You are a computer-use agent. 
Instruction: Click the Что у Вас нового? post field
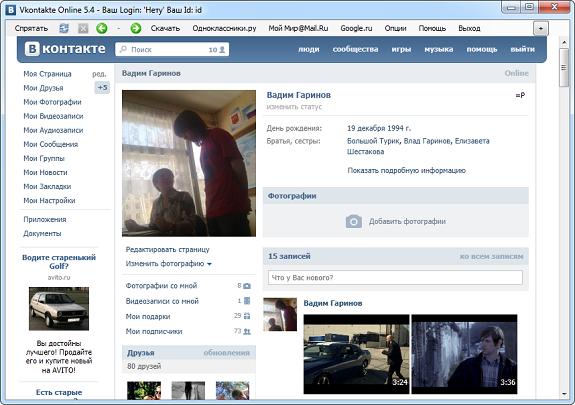pyautogui.click(x=395, y=278)
